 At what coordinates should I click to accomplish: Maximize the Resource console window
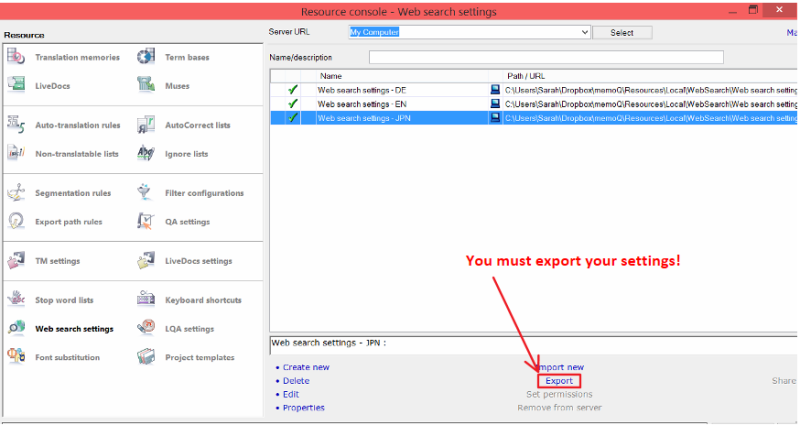(753, 10)
